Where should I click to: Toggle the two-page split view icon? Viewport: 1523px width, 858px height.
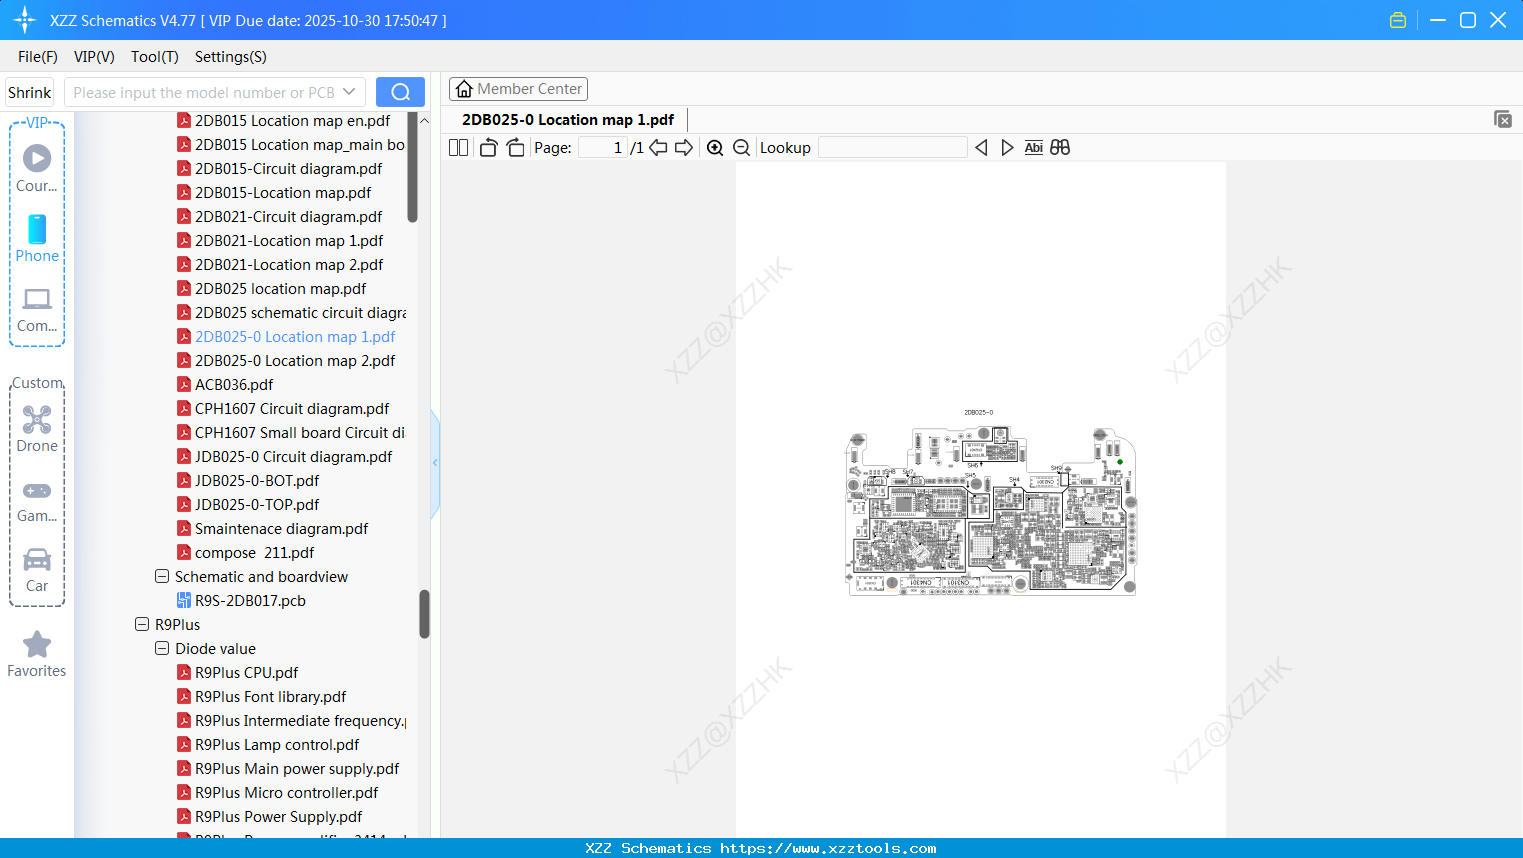pos(458,148)
